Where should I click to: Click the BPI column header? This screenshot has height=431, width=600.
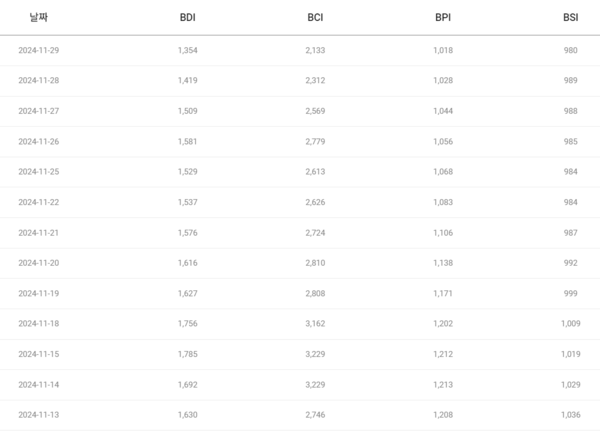pyautogui.click(x=443, y=18)
